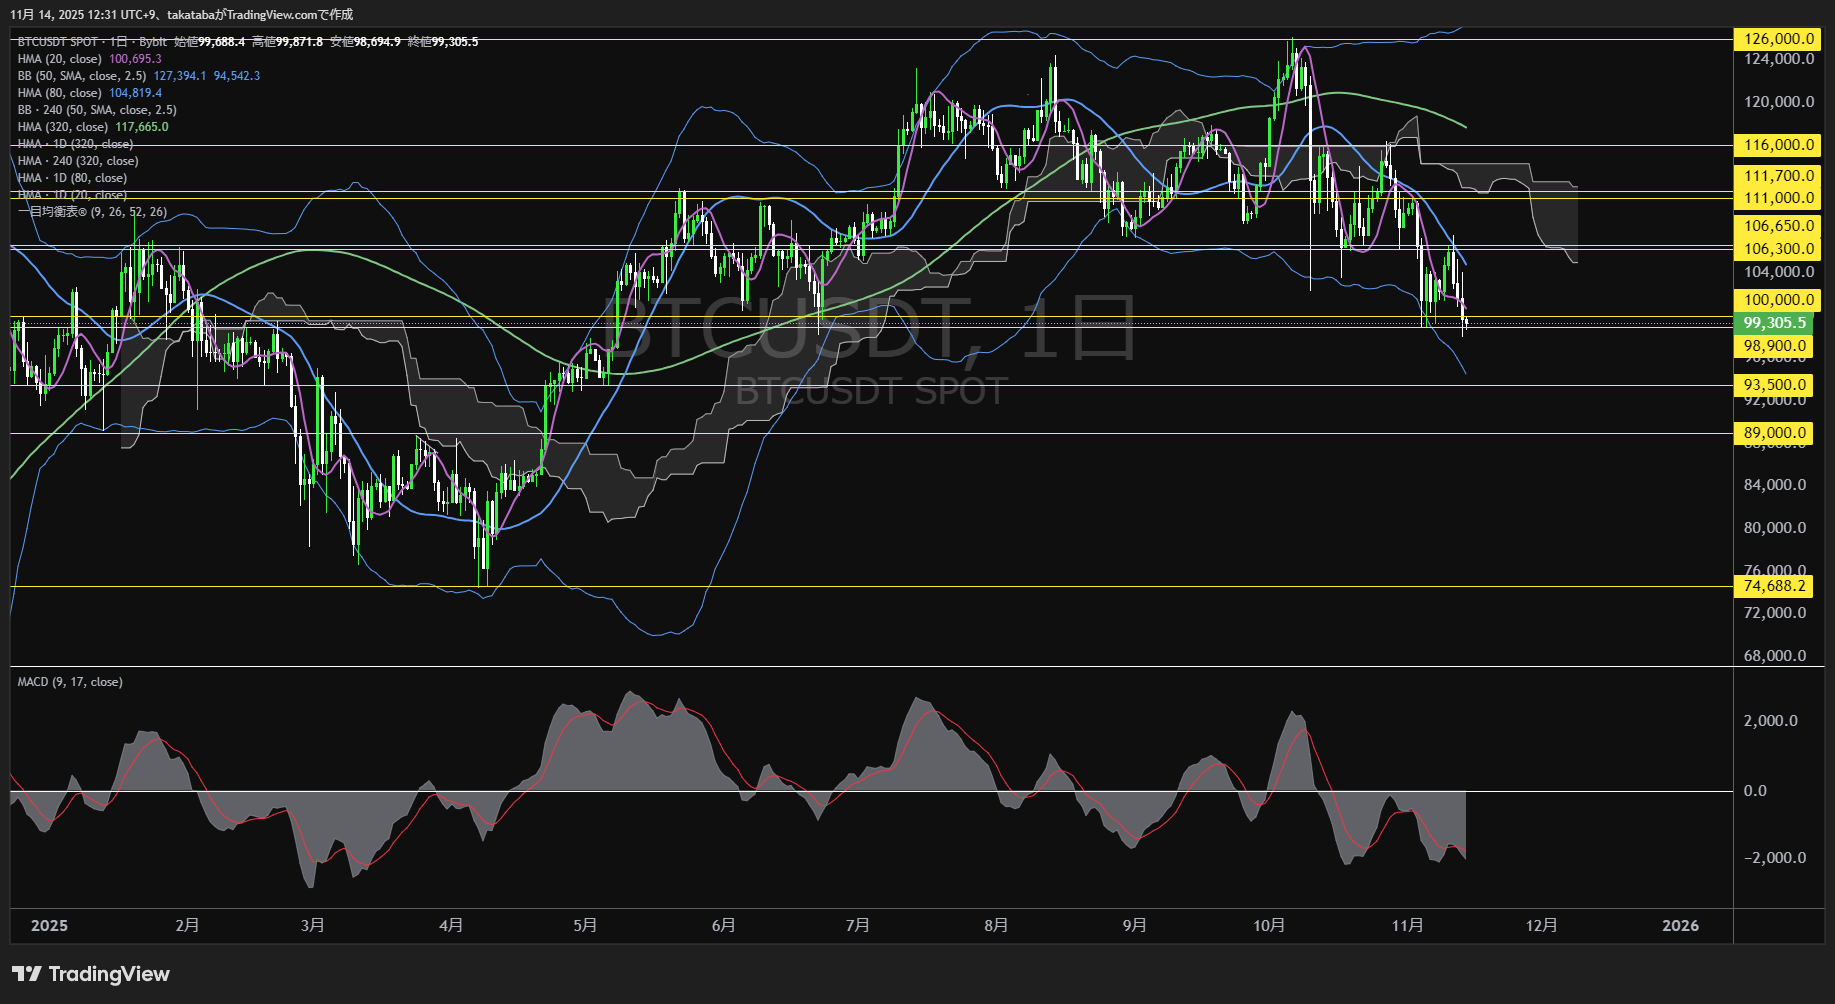Click the 0.0 level on MACD scale
The height and width of the screenshot is (1004, 1835).
pos(1755,791)
